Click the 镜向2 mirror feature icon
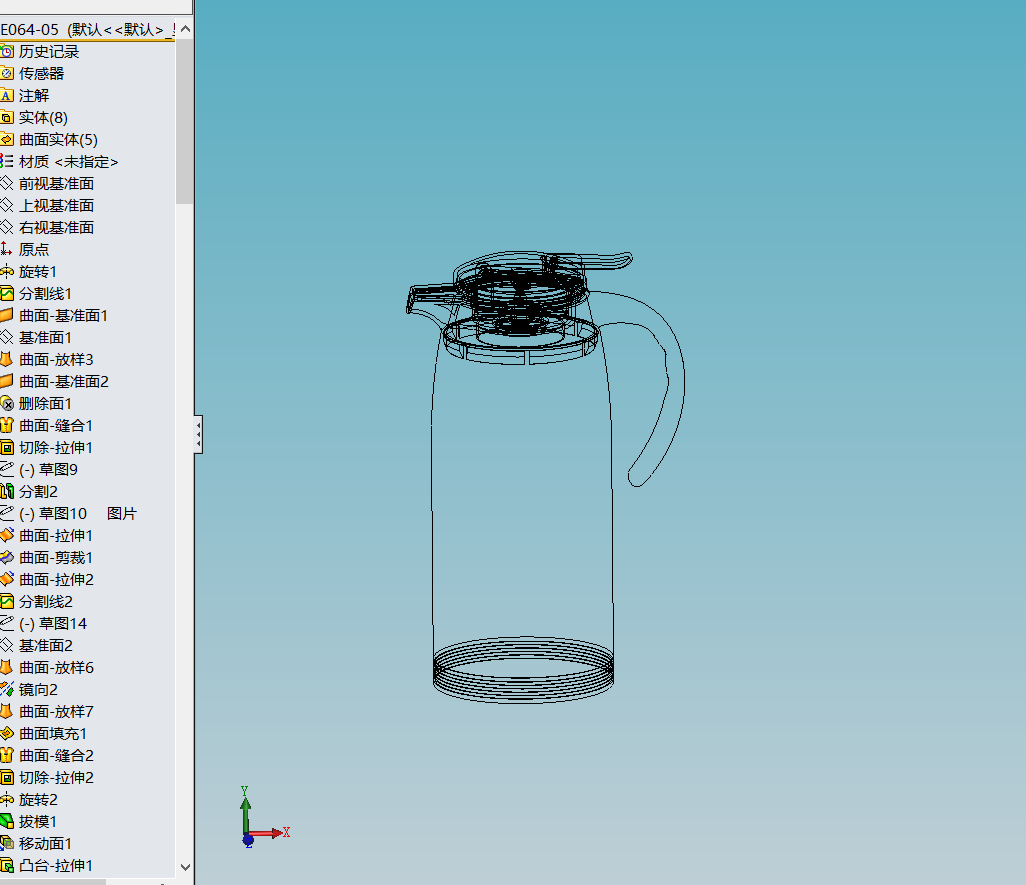The width and height of the screenshot is (1026, 885). pyautogui.click(x=7, y=689)
